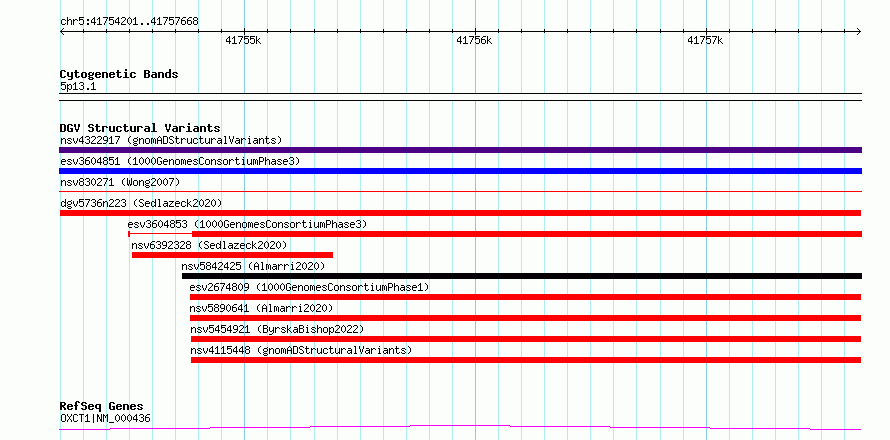Viewport: 890px width, 440px height.
Task: Select the blue esv3604851 variant bar
Action: tap(460, 171)
